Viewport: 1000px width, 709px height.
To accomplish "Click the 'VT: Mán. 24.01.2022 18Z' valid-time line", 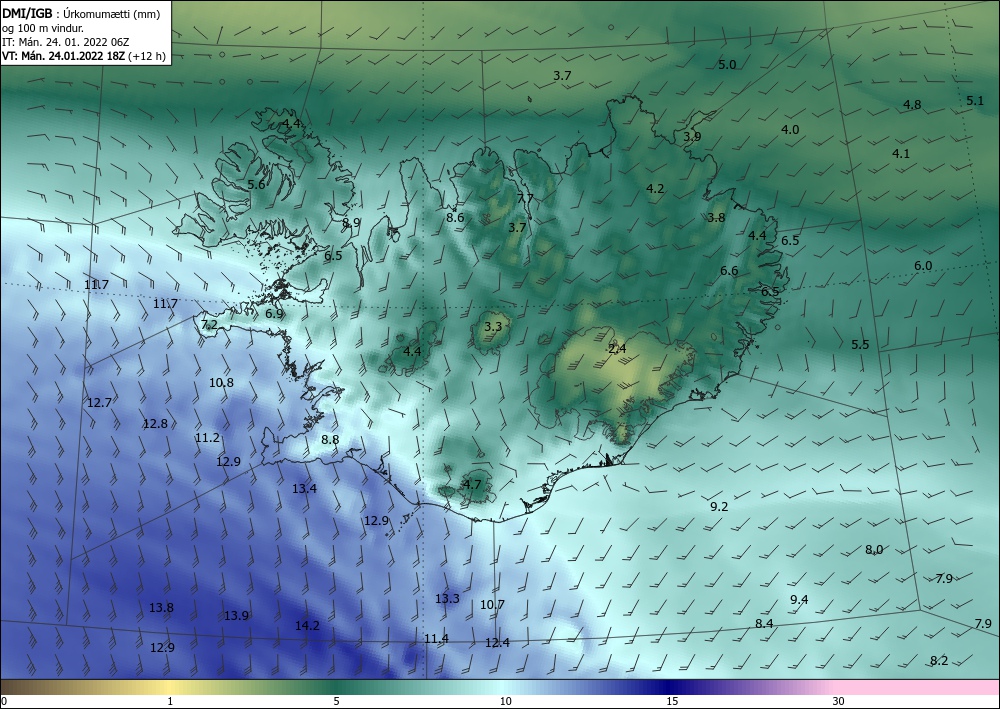I will tap(64, 56).
